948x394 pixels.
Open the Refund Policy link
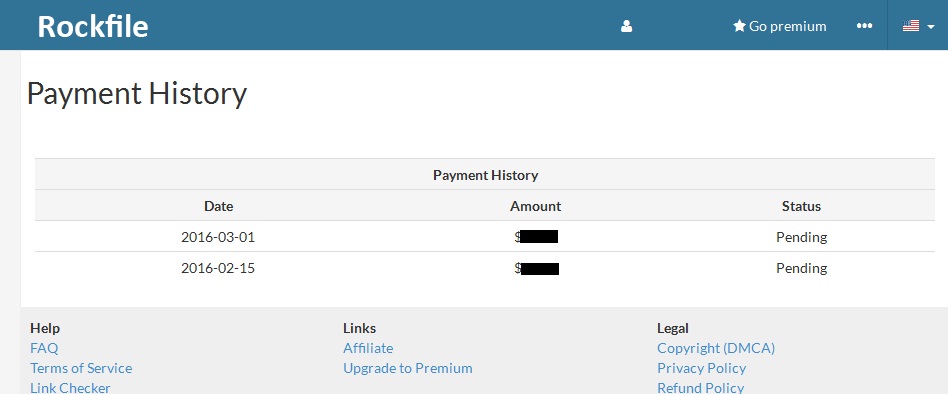click(x=700, y=387)
